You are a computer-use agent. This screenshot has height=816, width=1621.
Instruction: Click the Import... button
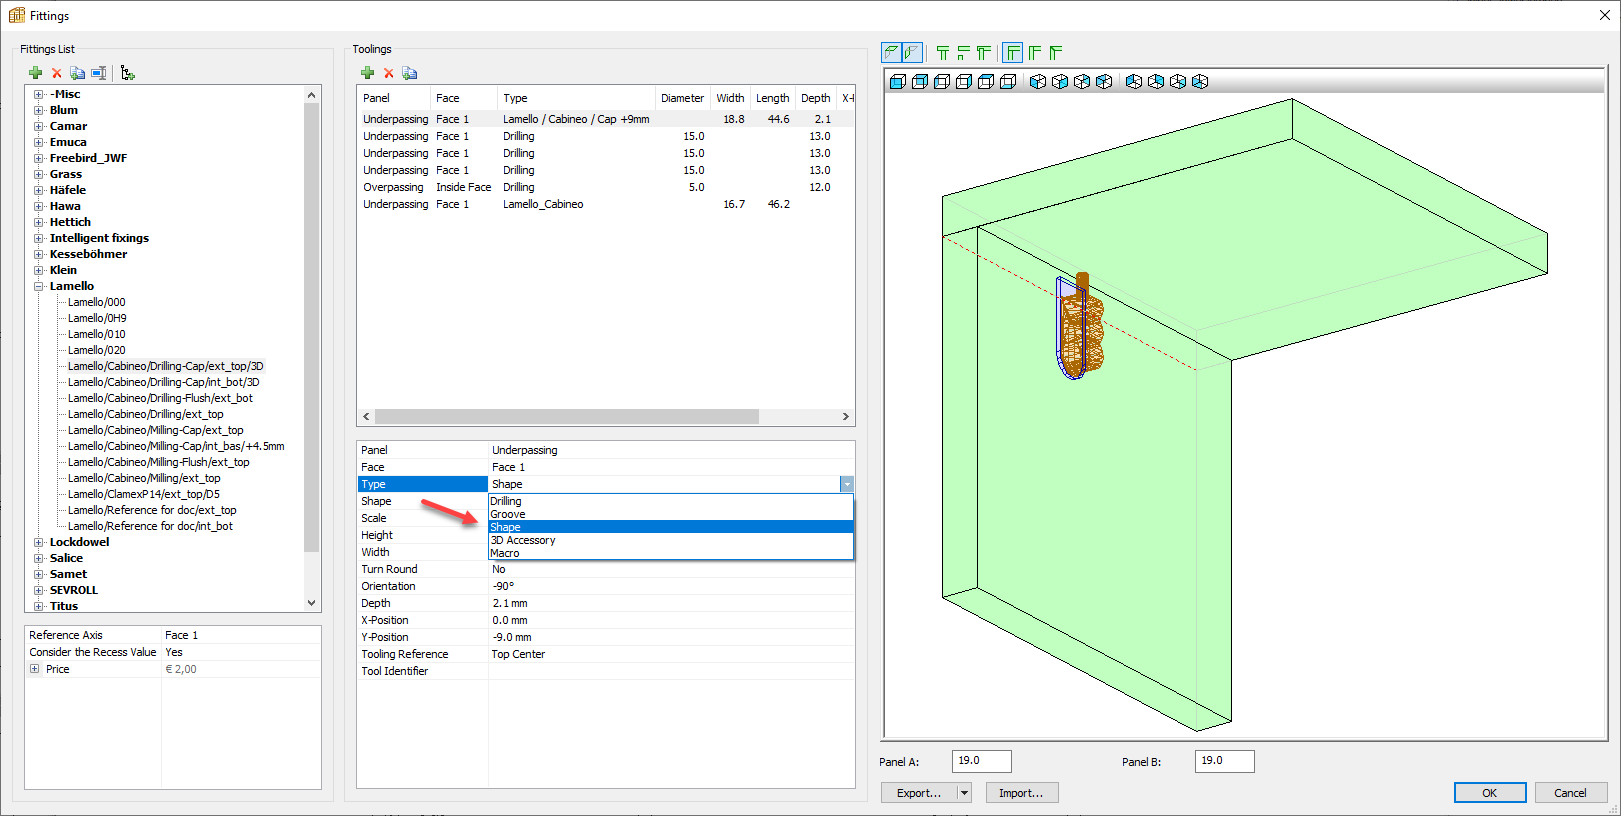tap(1021, 793)
